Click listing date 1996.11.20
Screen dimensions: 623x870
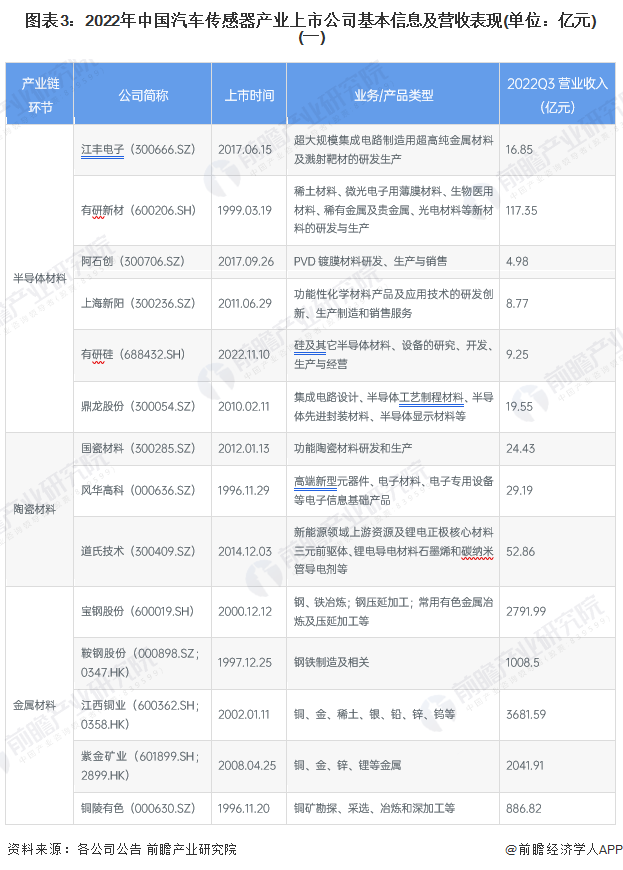point(244,808)
